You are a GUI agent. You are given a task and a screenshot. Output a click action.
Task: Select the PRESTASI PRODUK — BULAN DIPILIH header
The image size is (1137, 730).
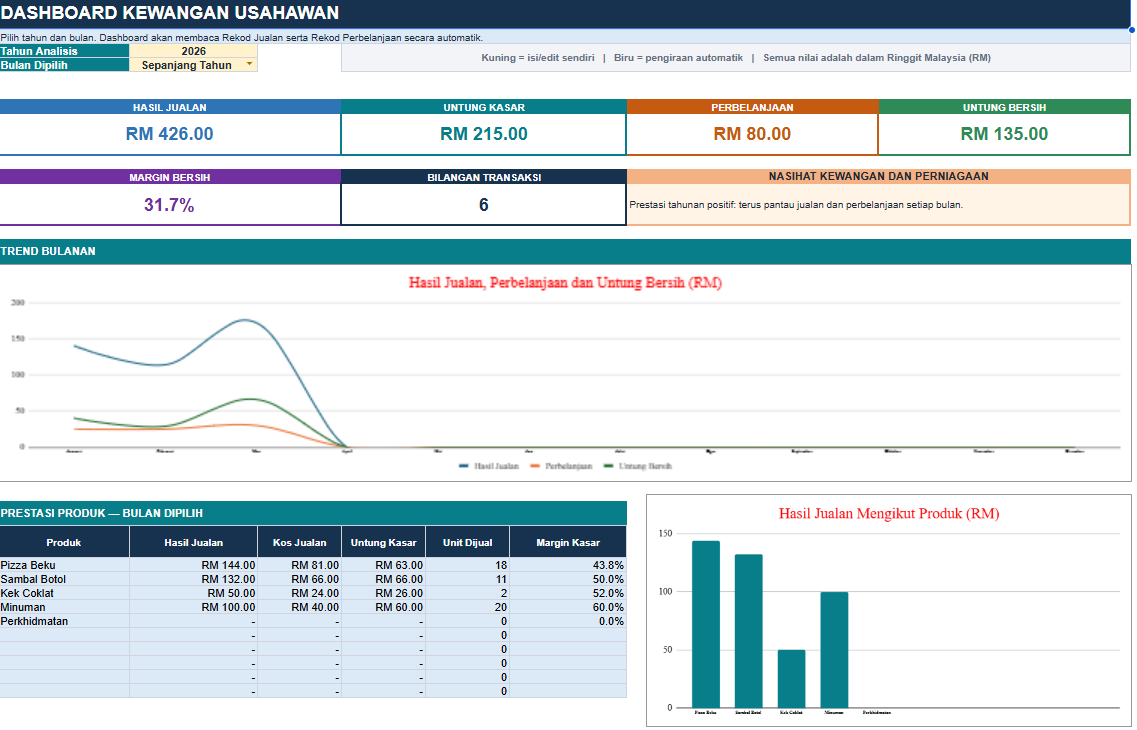313,513
